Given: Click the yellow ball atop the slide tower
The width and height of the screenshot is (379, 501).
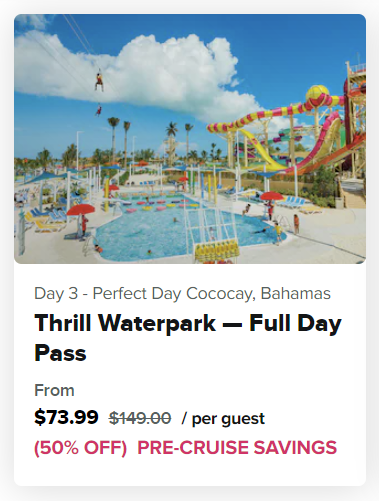Looking at the screenshot, I should coord(317,93).
